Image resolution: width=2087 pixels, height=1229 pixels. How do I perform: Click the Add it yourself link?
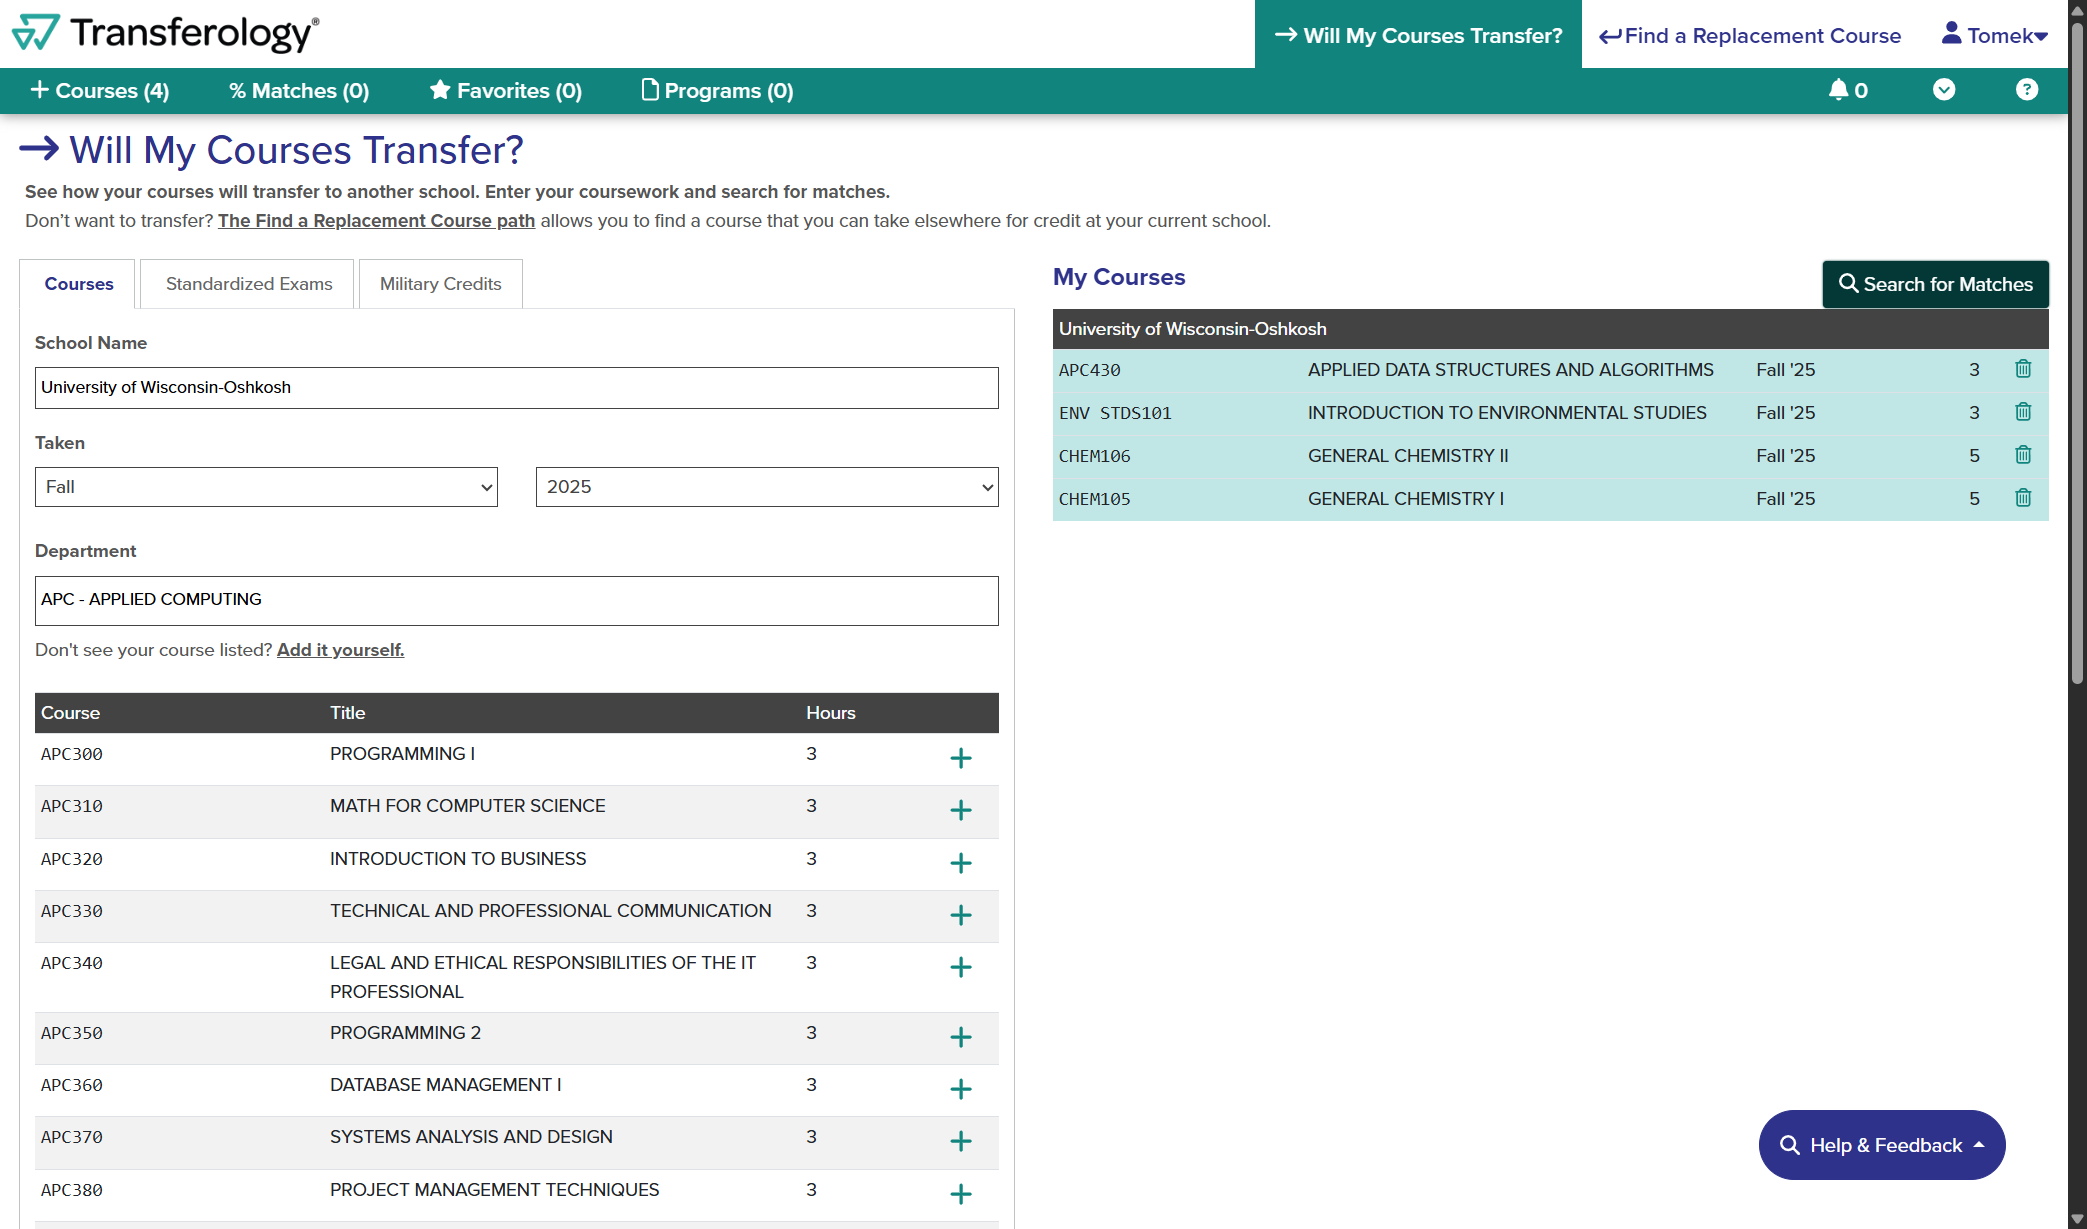340,650
